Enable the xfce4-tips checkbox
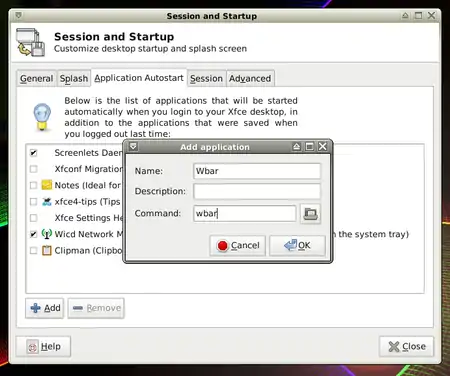 click(33, 201)
